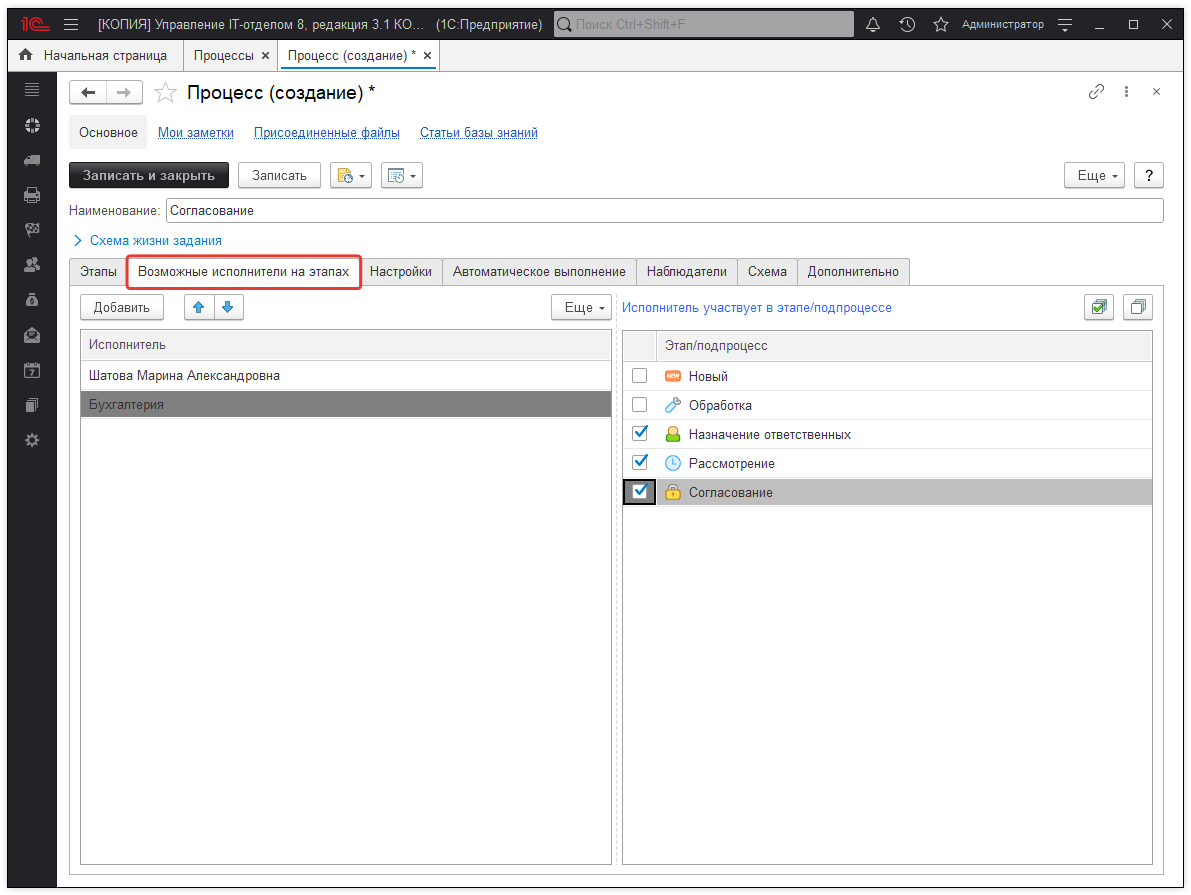Click the Записать и закрыть button
1191x895 pixels.
pos(149,175)
